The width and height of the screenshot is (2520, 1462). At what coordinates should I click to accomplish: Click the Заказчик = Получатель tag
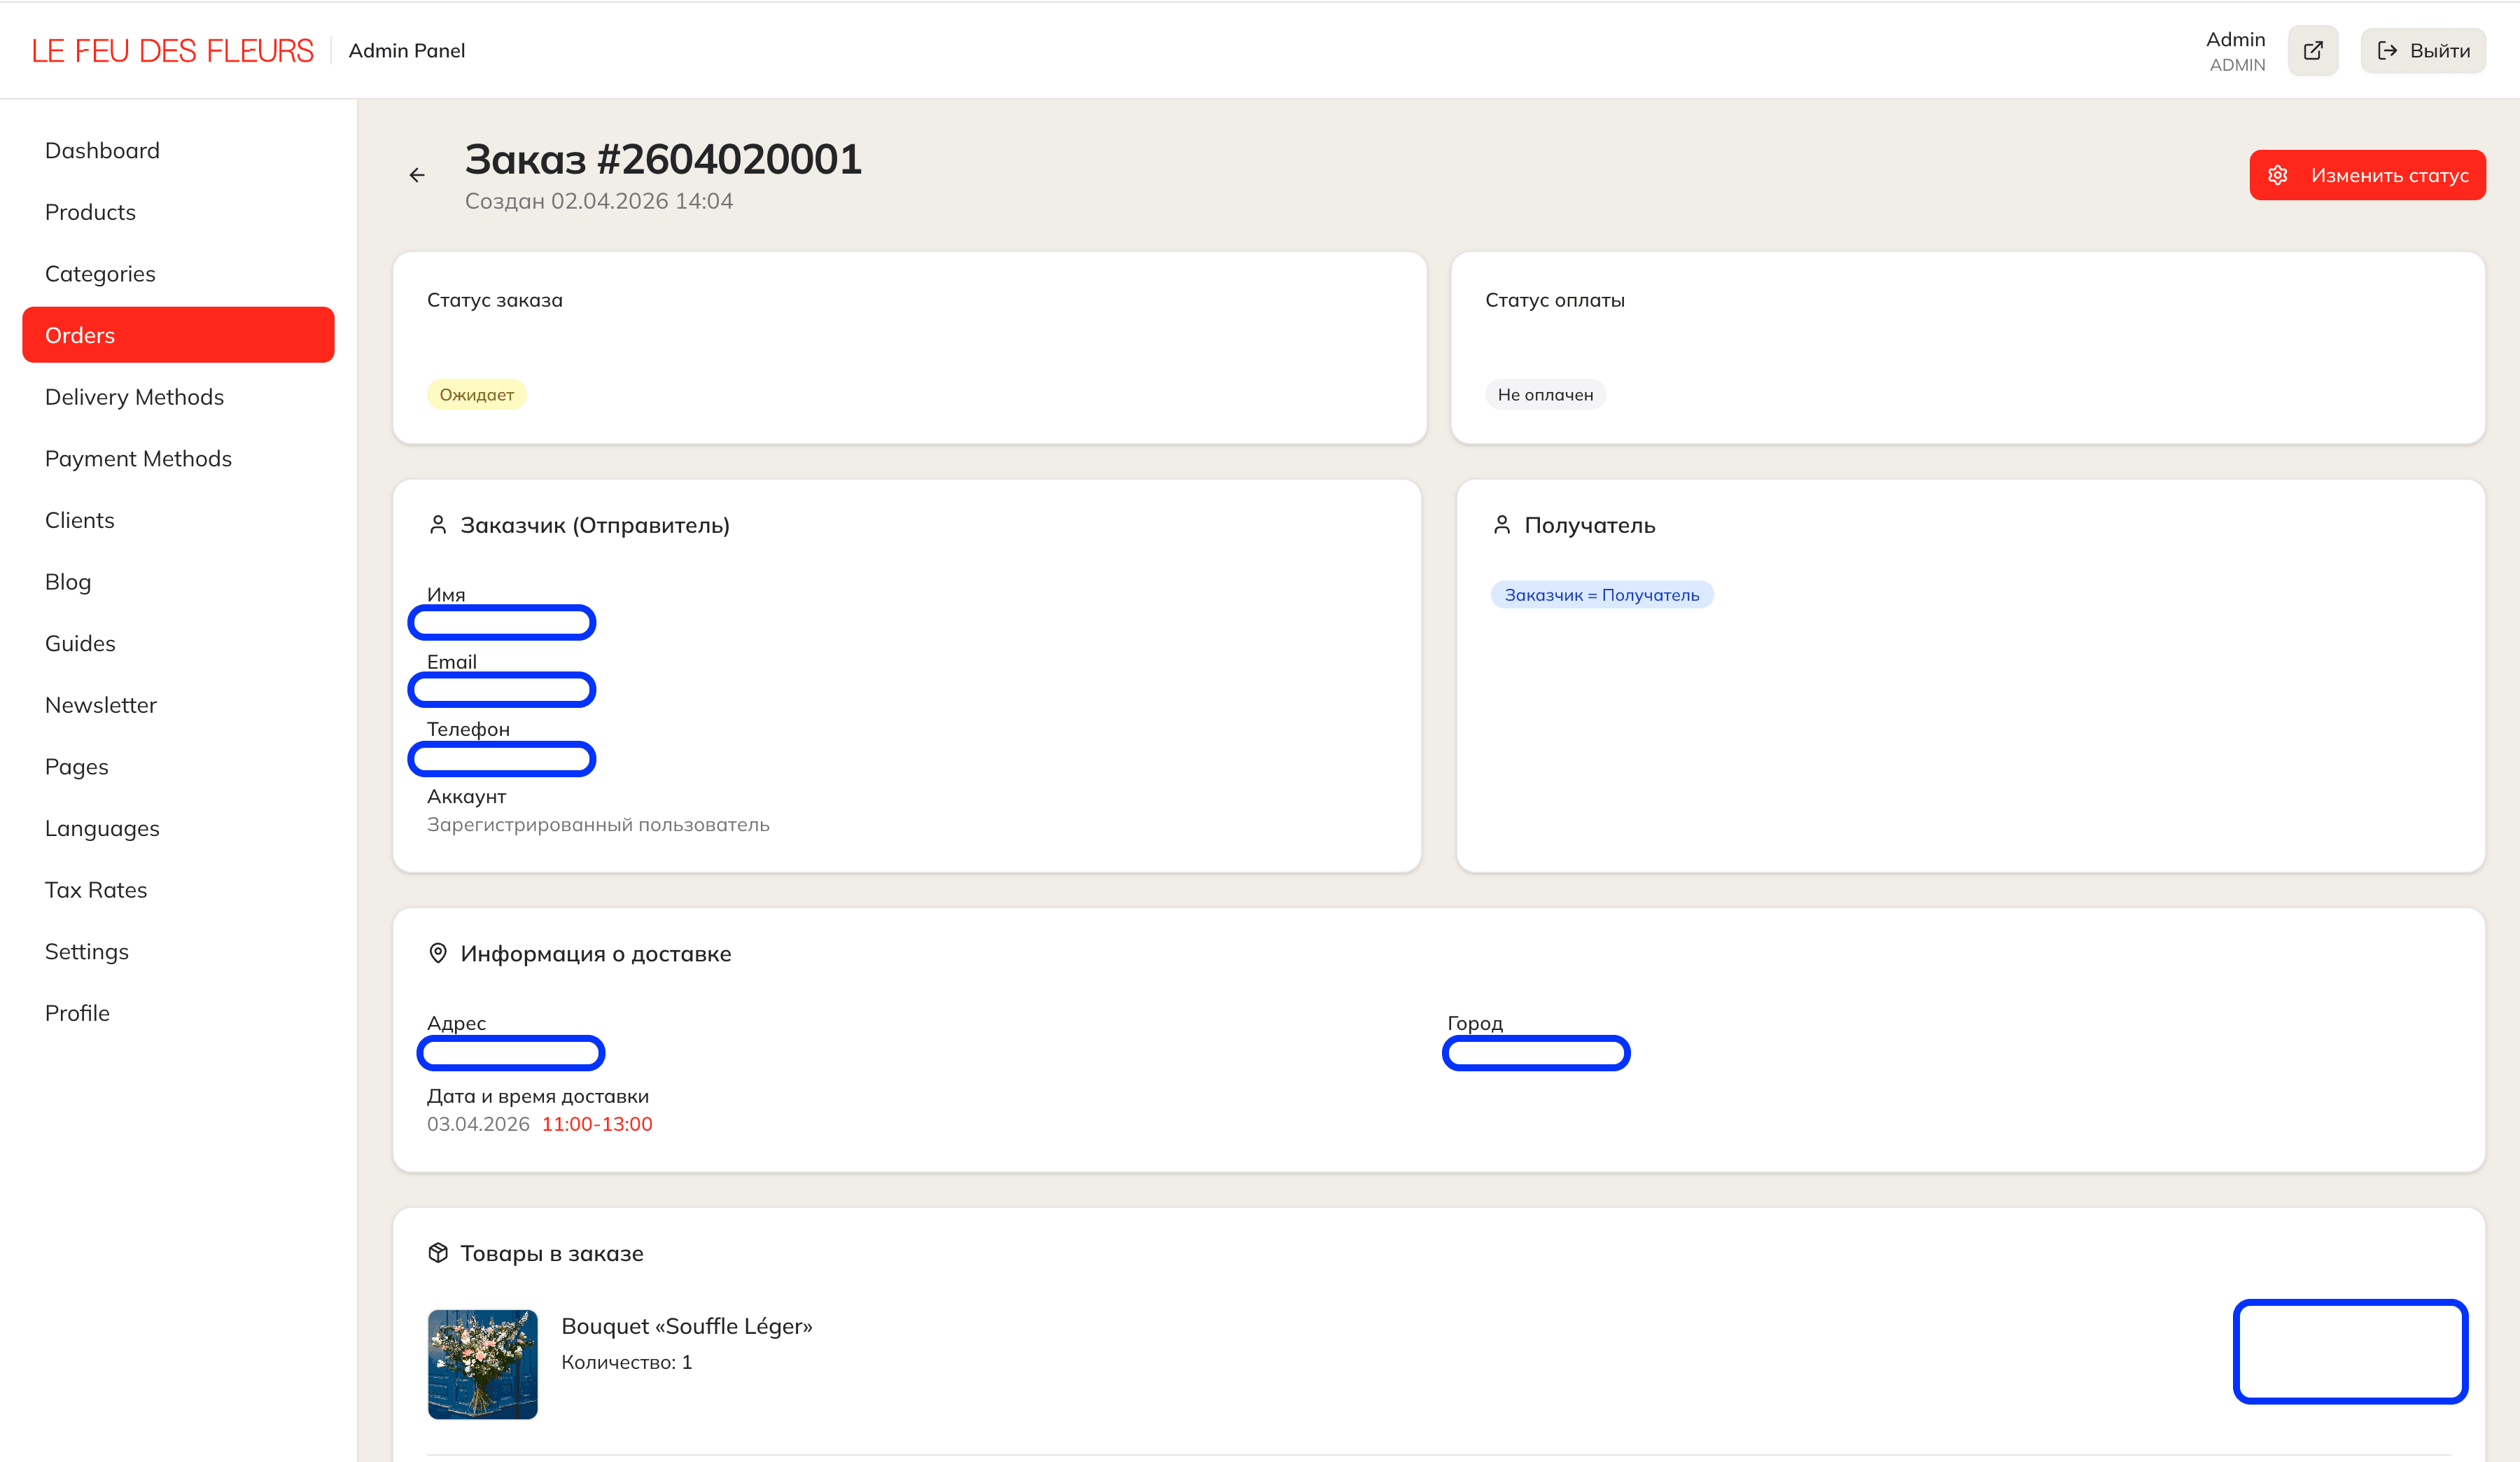click(1601, 595)
